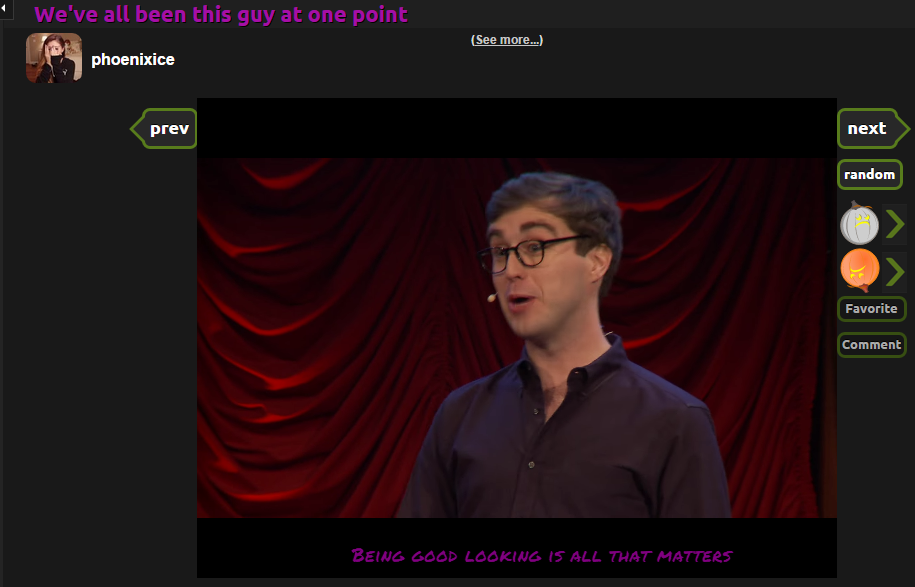
Task: Open the phoenixice username profile link
Action: (133, 60)
